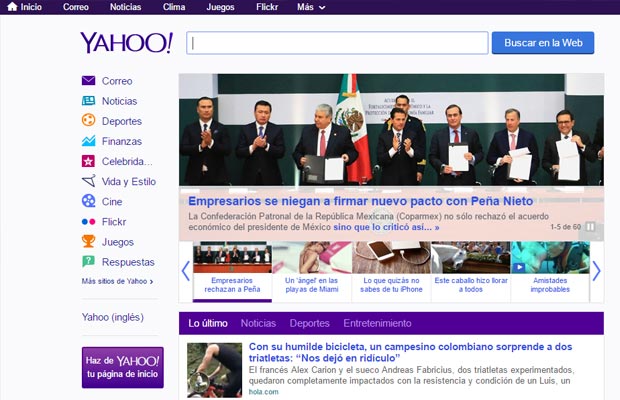Pause the news slideshow
This screenshot has width=620, height=400.
tap(590, 226)
